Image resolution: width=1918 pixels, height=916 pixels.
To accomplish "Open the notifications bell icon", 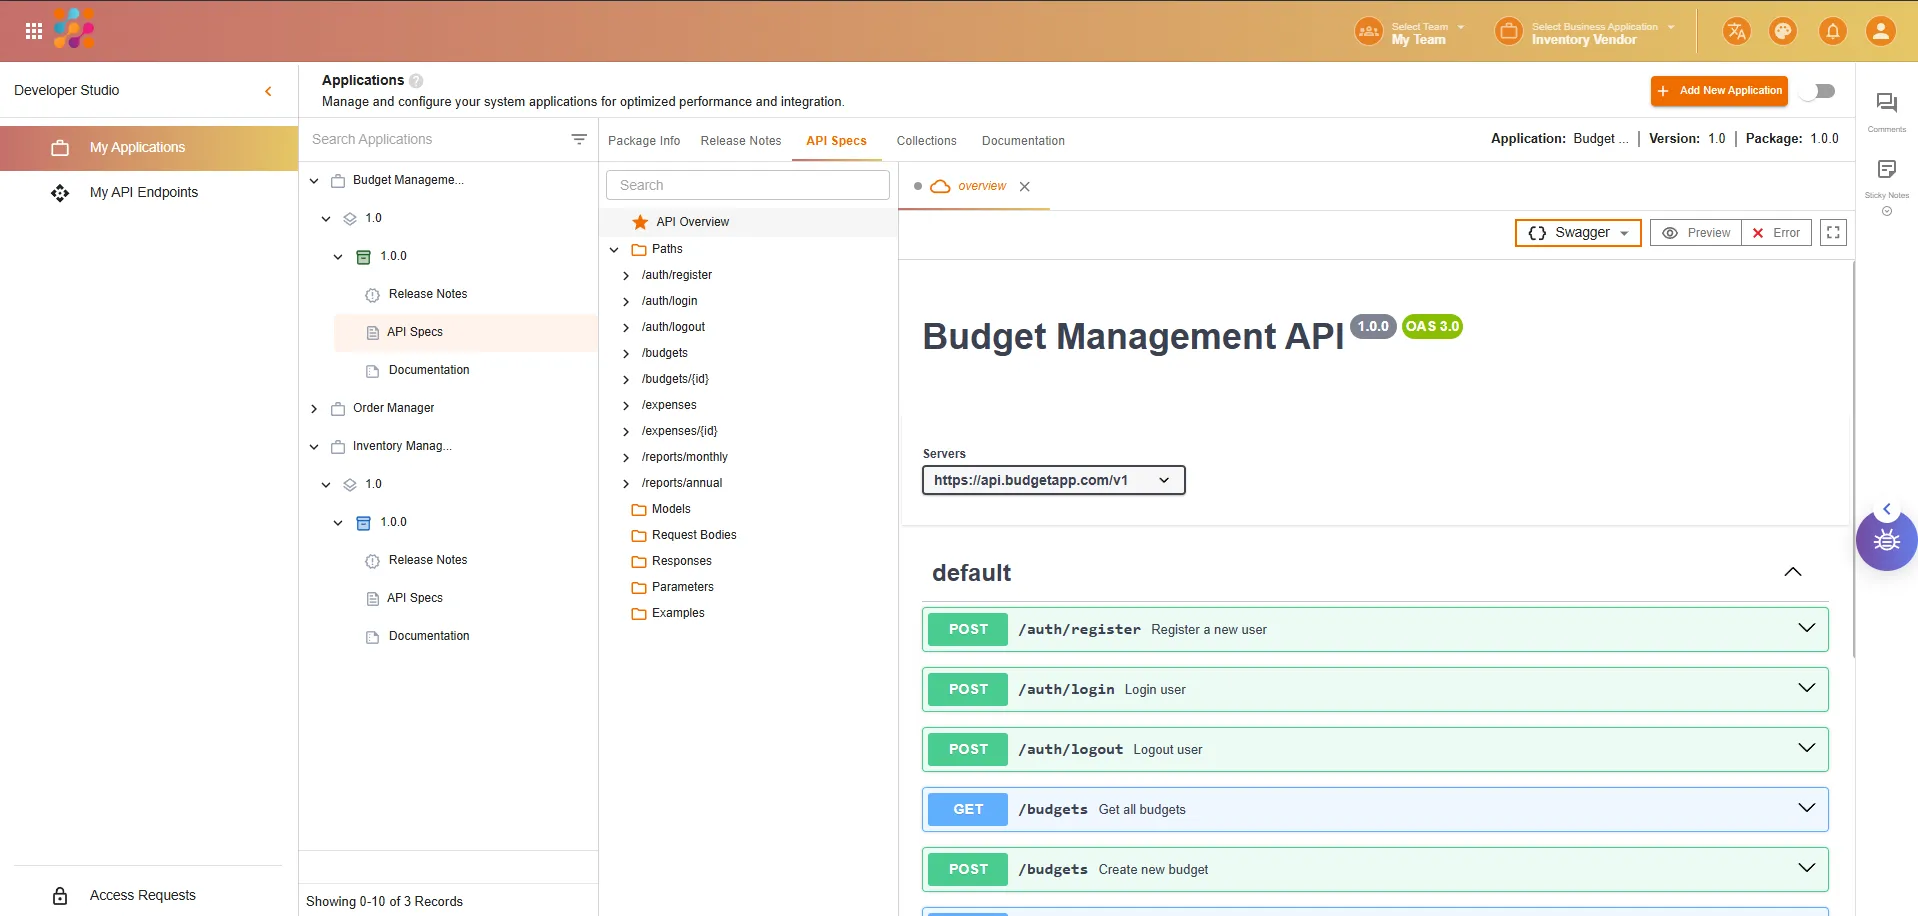I will coord(1832,31).
